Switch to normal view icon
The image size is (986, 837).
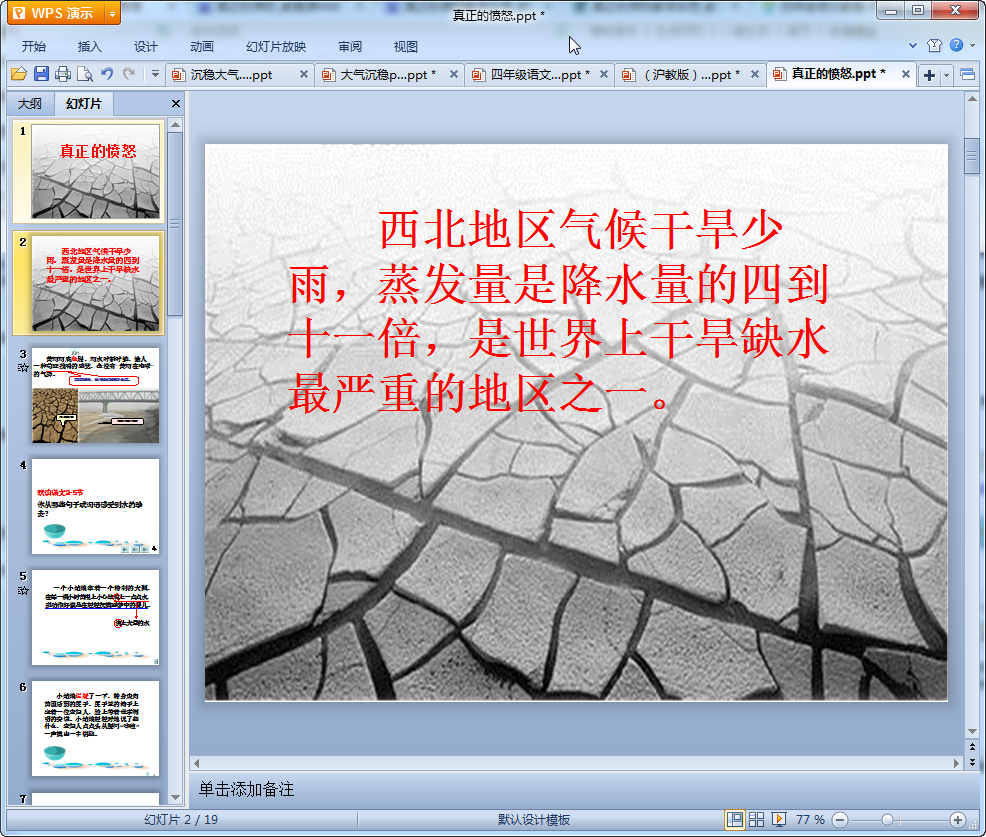point(734,819)
